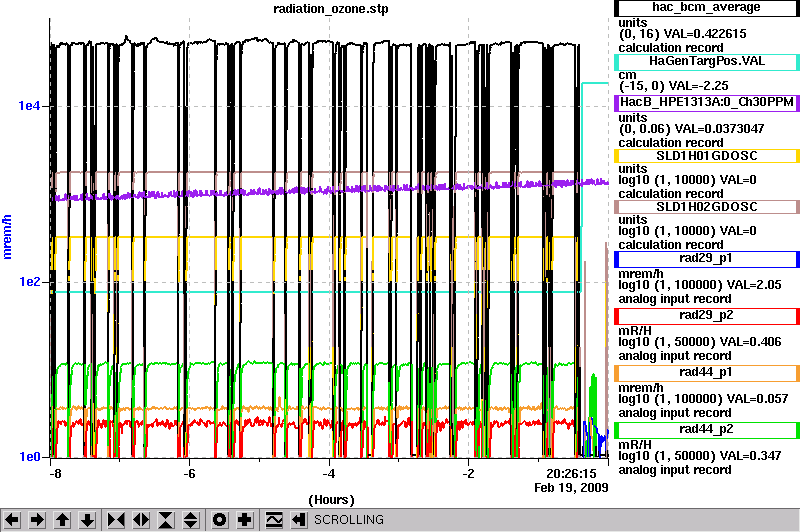Click the 1e0 y-axis tick label
This screenshot has height=532, width=800.
29,457
